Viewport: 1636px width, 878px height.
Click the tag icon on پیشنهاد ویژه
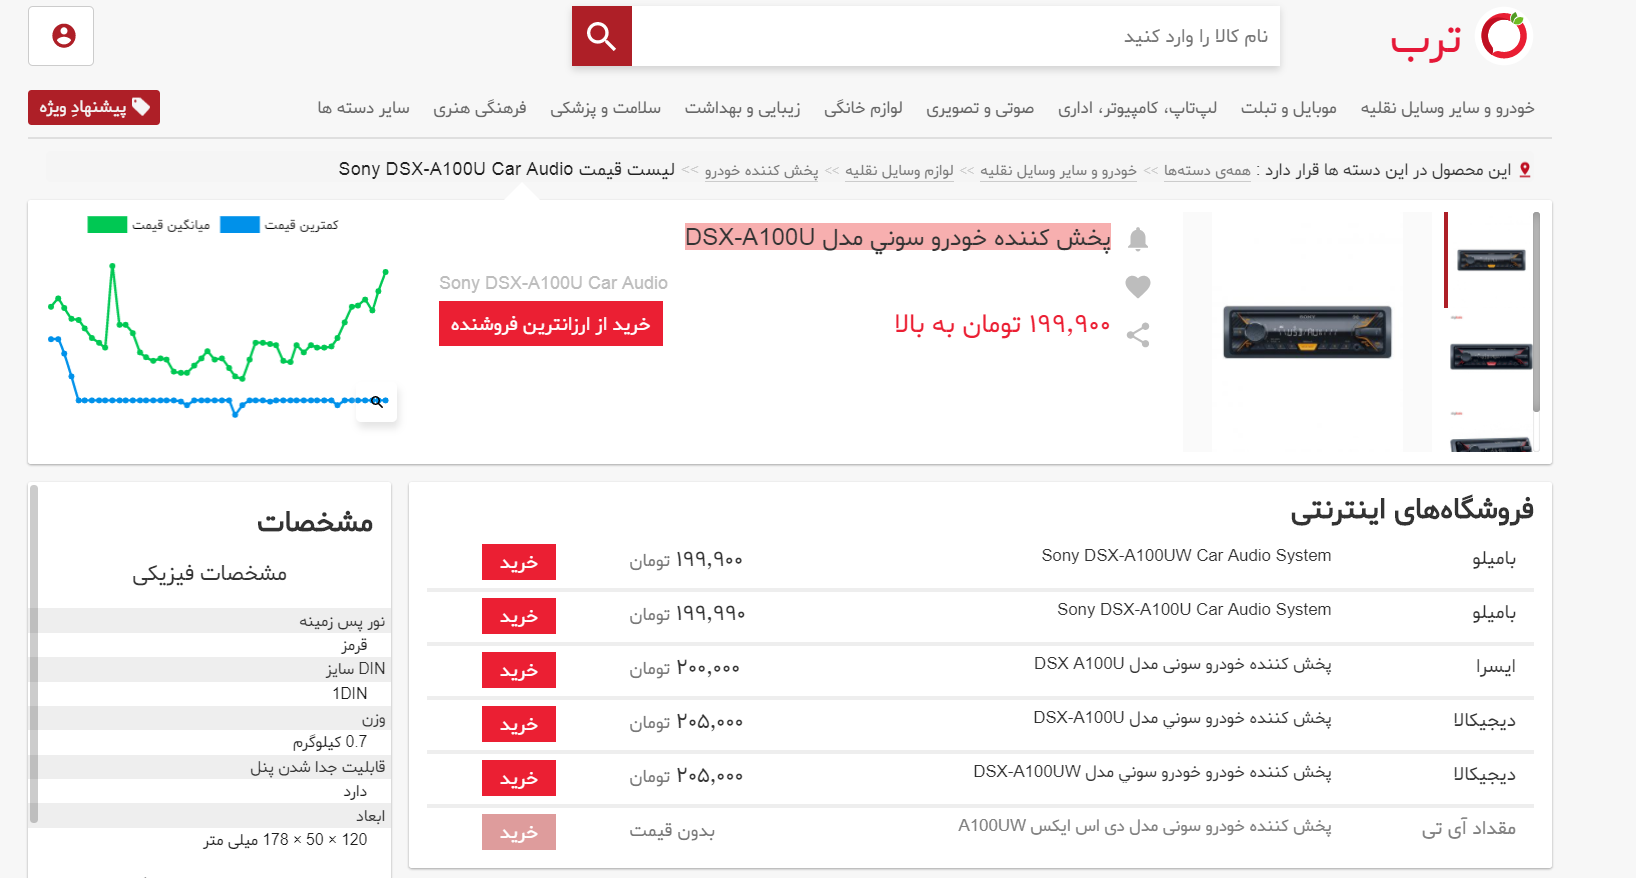point(141,107)
